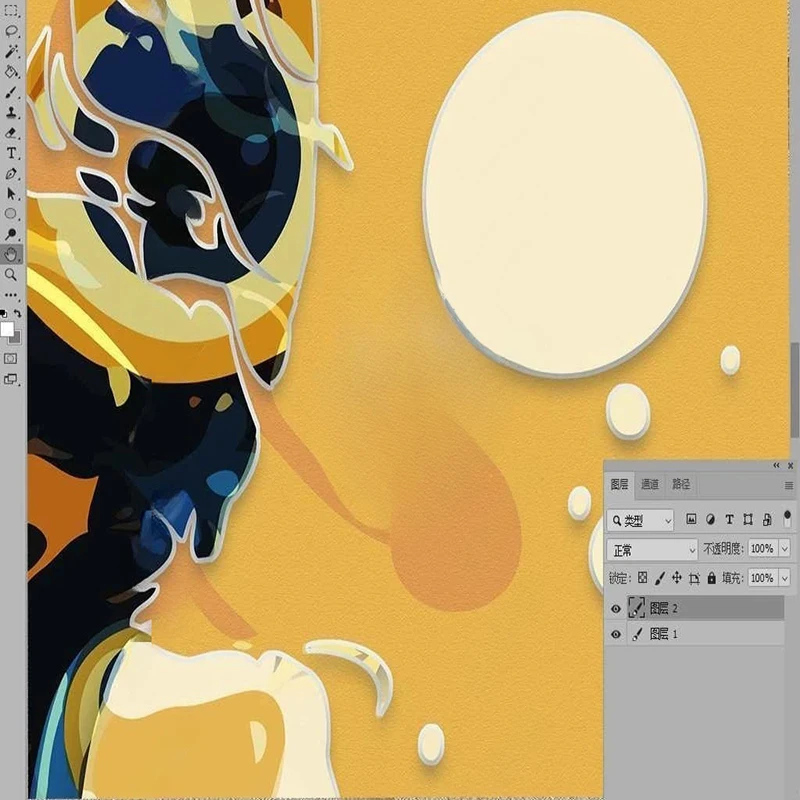Swap foreground and background colors
Screen dimensions: 800x800
pyautogui.click(x=17, y=313)
